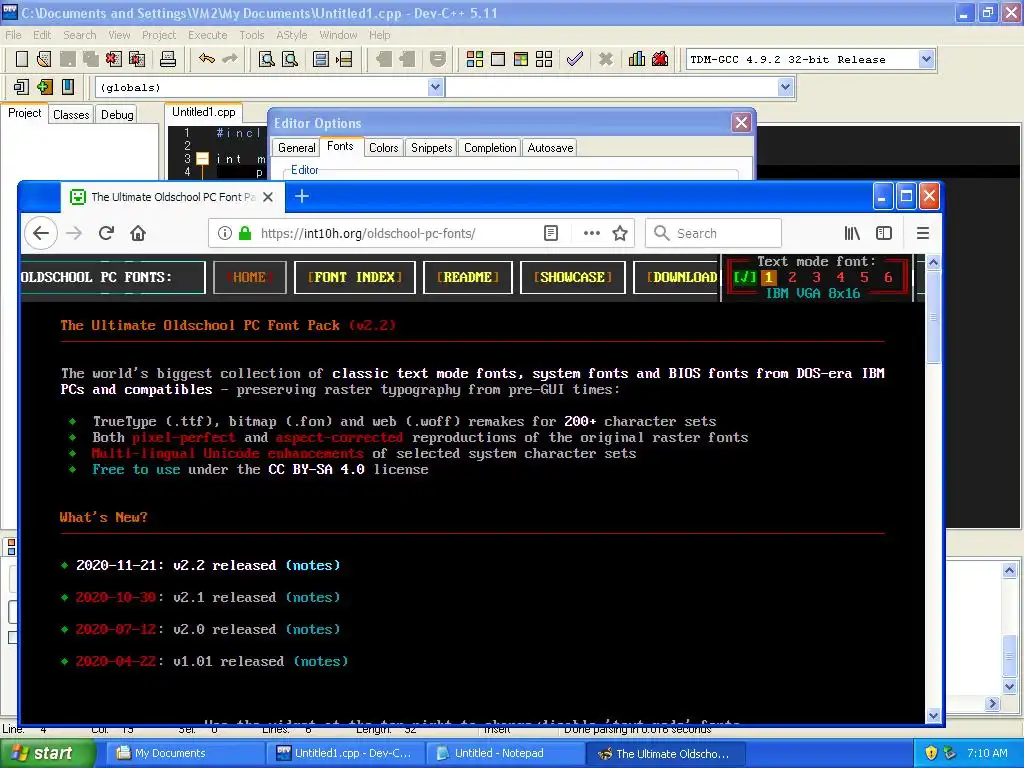Click the Untitled1.cpp editor tab
The height and width of the screenshot is (768, 1024).
click(x=204, y=112)
